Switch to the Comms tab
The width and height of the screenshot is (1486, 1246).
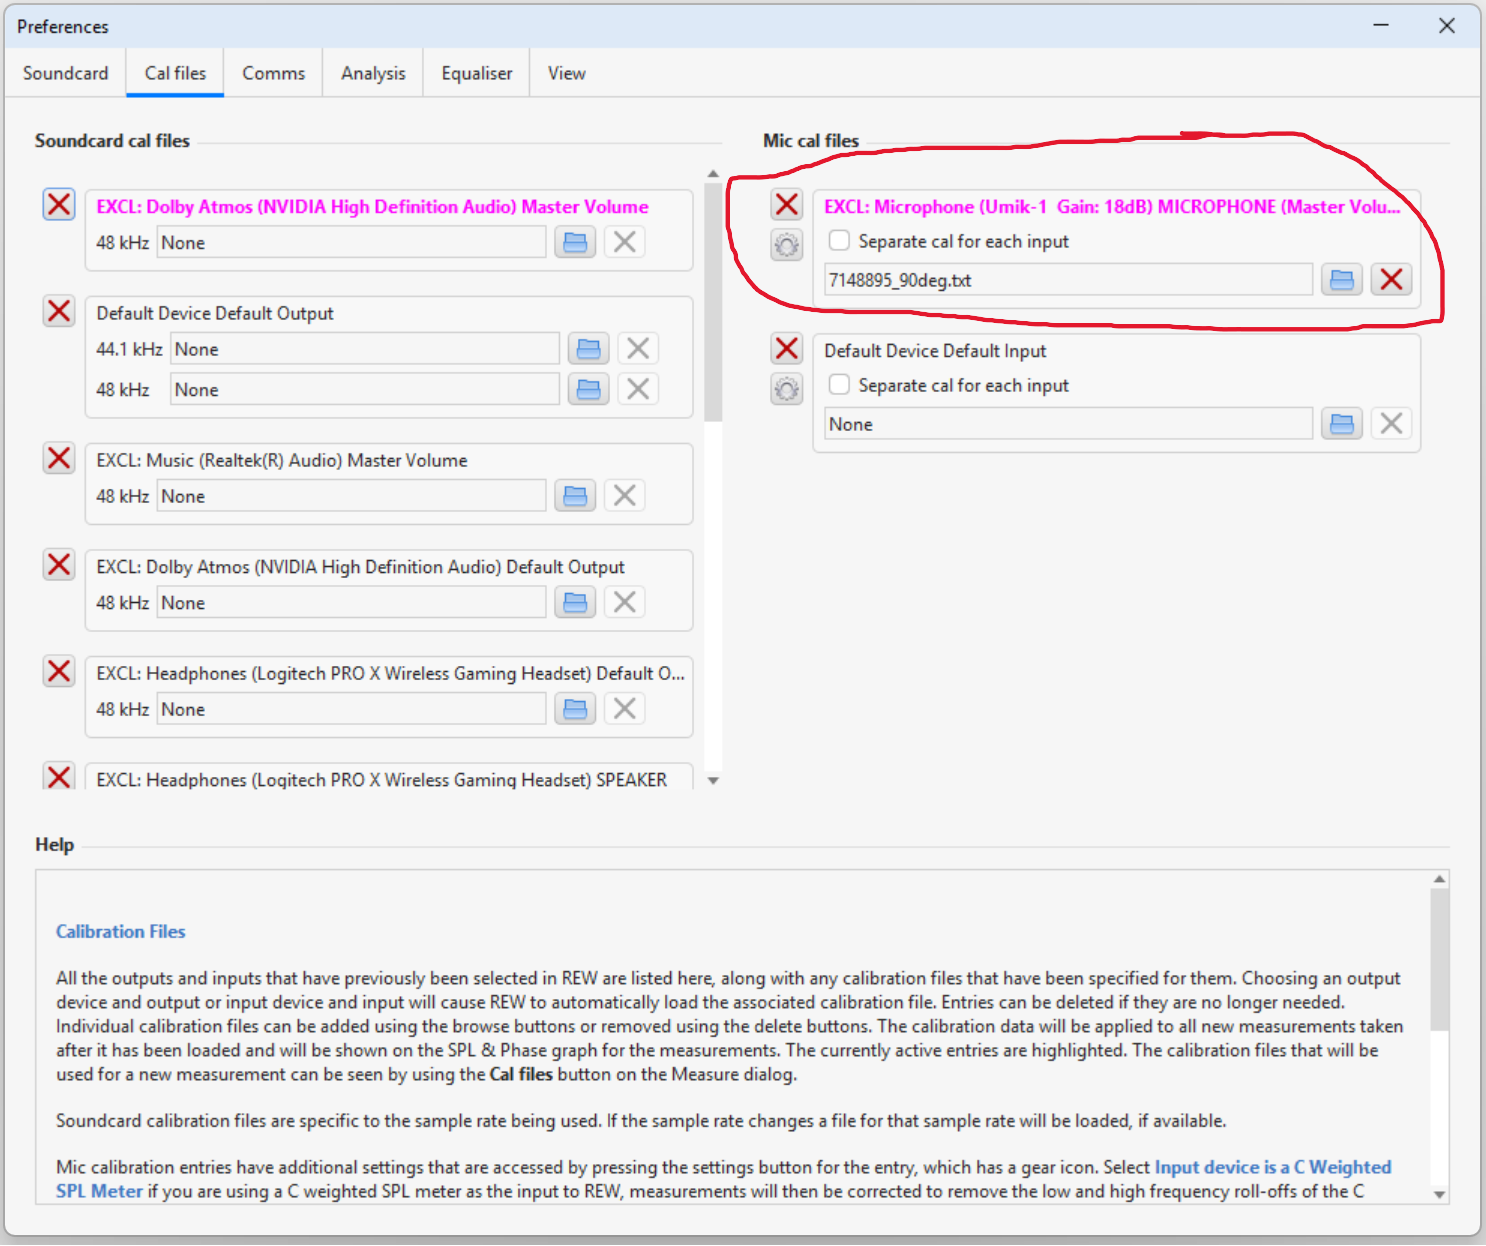click(x=273, y=73)
